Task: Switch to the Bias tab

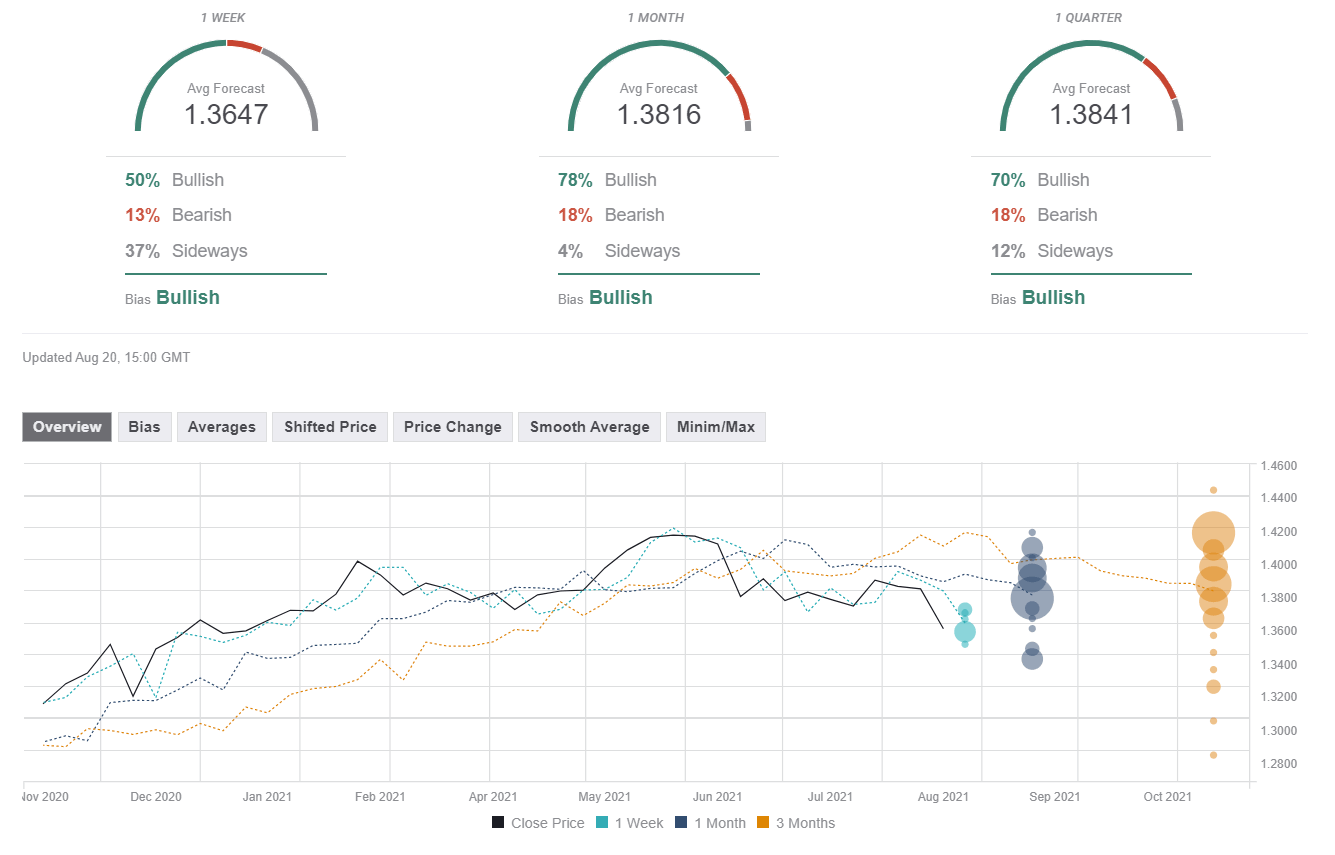Action: click(144, 427)
